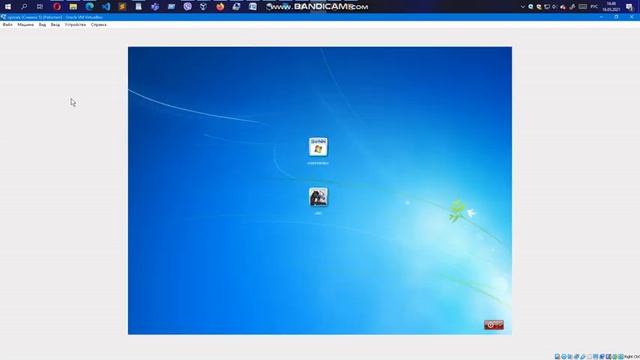Open the Файл menu in VirtualBox
640x360 pixels.
7,25
